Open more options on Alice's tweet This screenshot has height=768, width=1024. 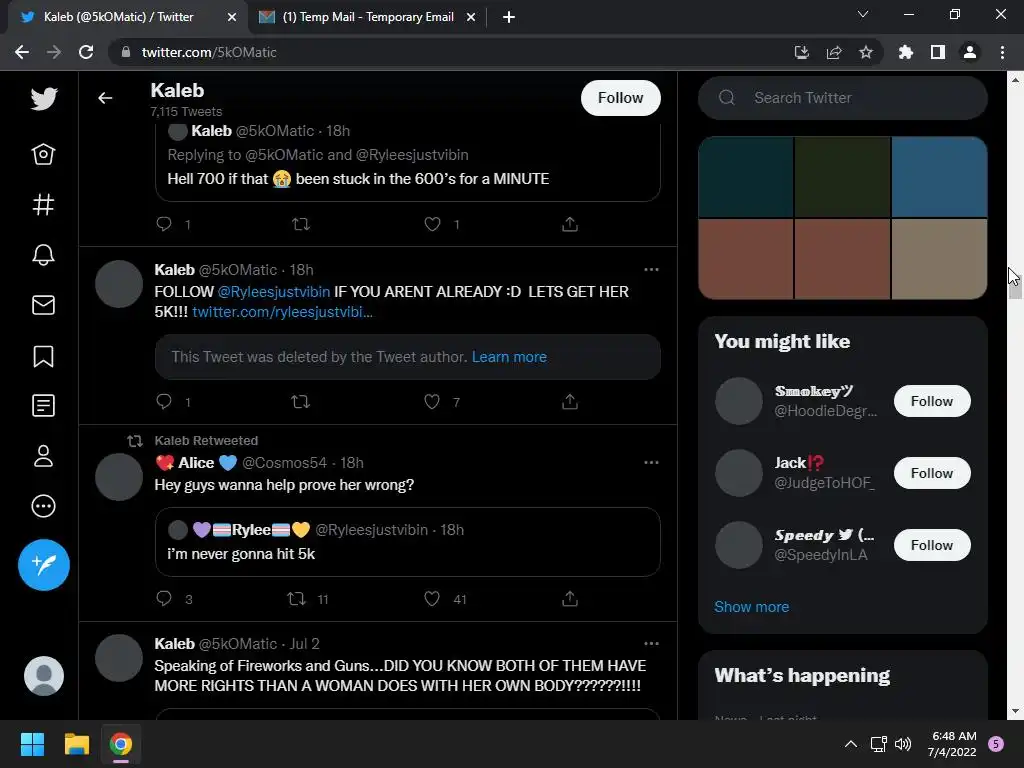point(651,462)
